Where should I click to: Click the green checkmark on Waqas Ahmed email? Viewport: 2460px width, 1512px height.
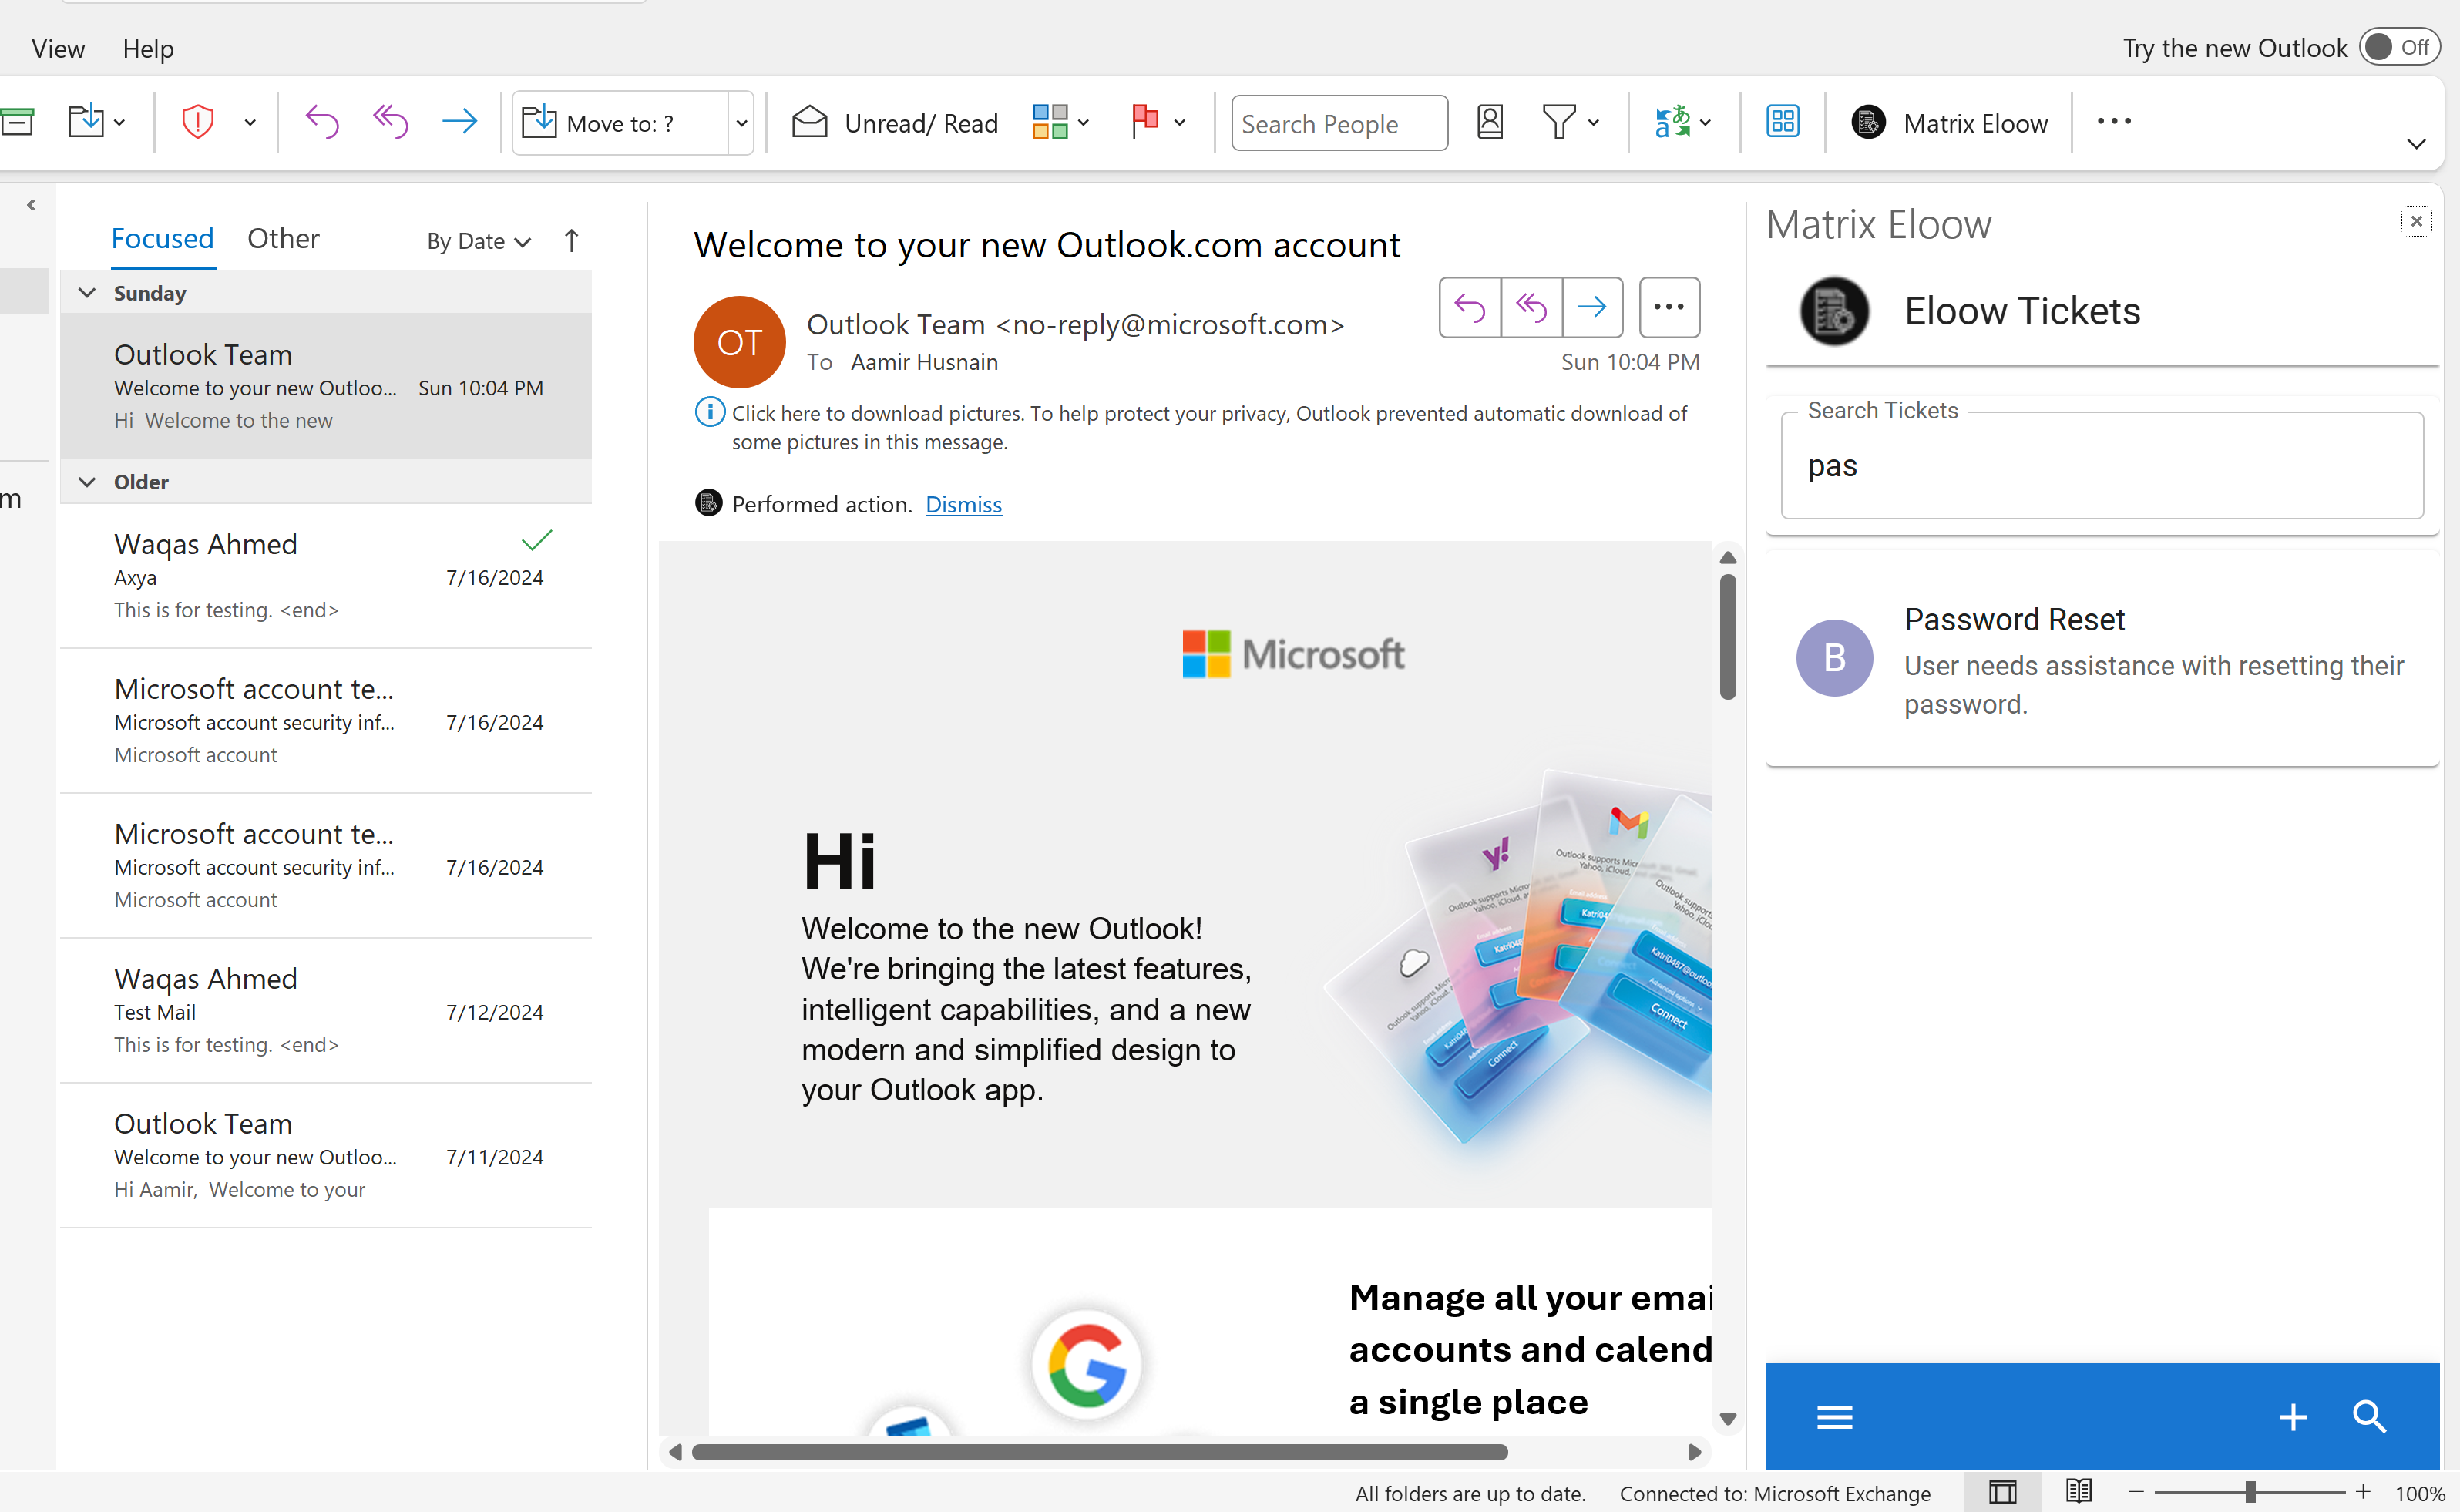pos(537,540)
